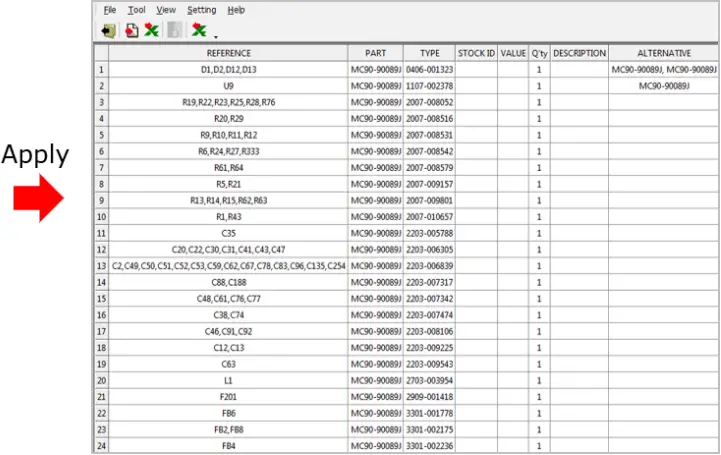Image resolution: width=721 pixels, height=455 pixels.
Task: Click type cell 2007-008052
Action: [x=429, y=102]
